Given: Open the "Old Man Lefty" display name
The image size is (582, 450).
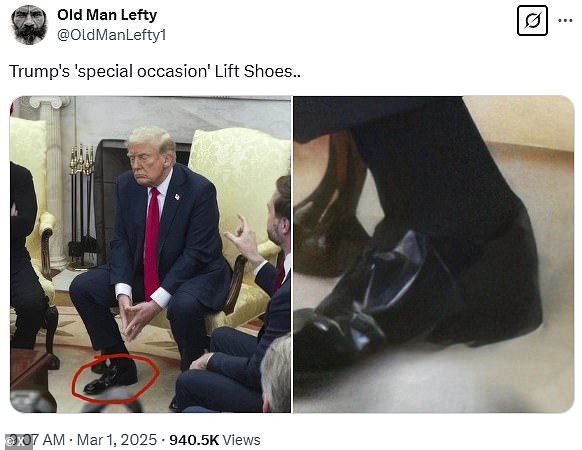Looking at the screenshot, I should 107,15.
